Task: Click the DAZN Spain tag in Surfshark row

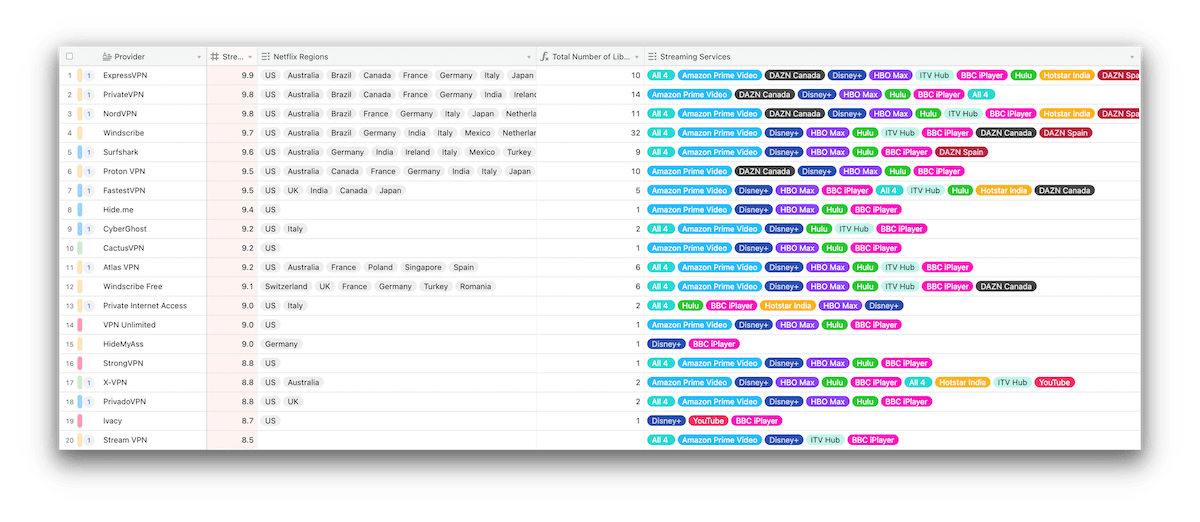Action: click(961, 152)
